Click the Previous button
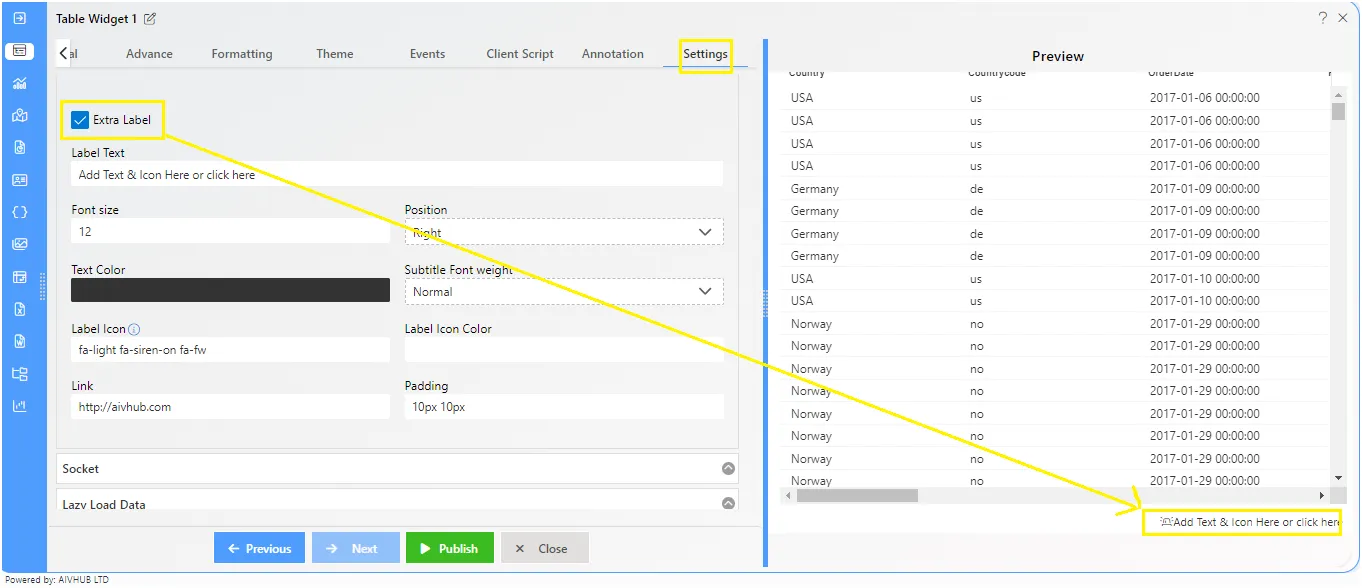The height and width of the screenshot is (588, 1362). tap(259, 548)
